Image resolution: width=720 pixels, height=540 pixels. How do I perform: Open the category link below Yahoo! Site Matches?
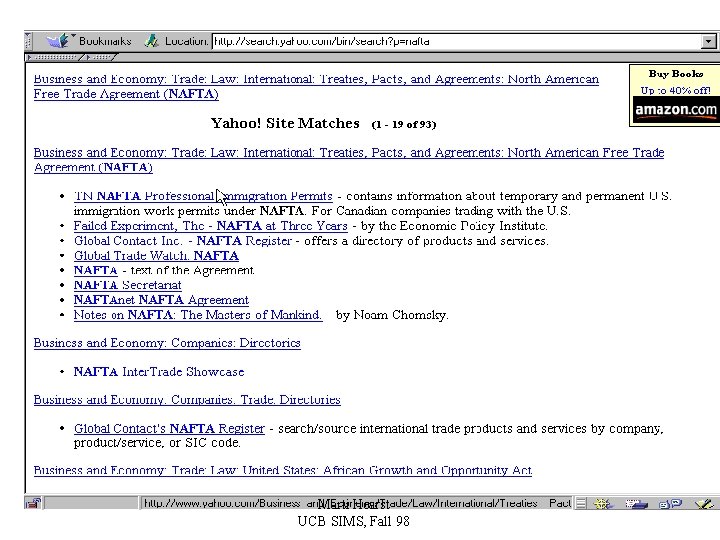(x=349, y=160)
